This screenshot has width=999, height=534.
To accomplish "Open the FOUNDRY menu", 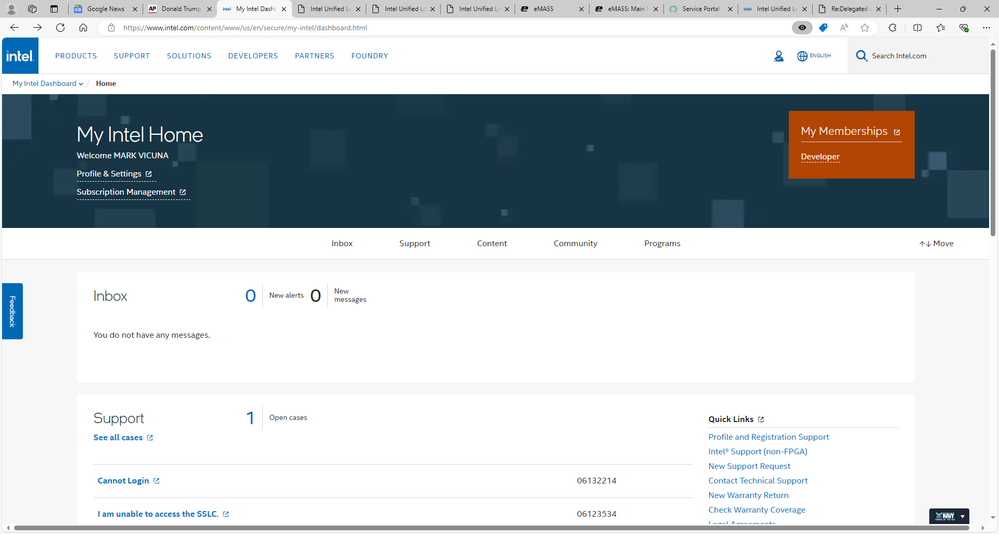I will click(370, 56).
